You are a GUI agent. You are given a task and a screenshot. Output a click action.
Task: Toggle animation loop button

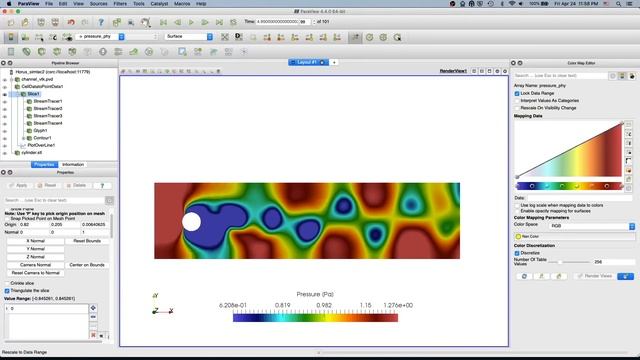[233, 22]
